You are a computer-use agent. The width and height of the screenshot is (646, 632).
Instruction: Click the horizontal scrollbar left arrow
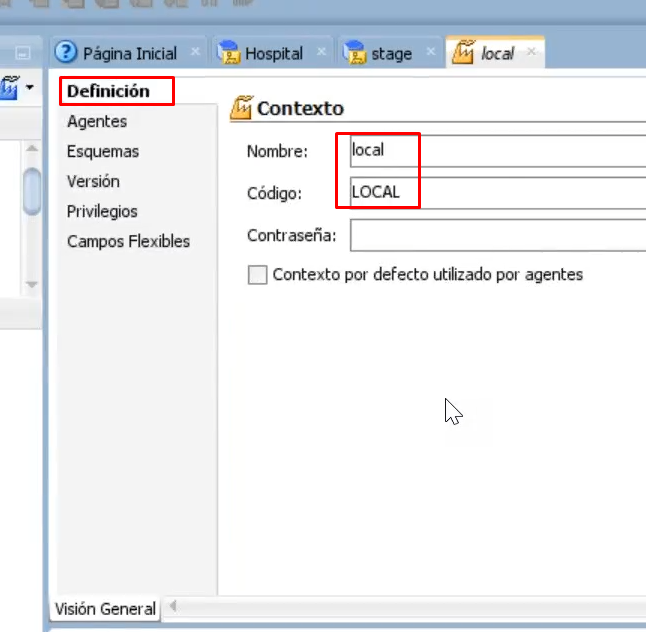click(x=173, y=606)
